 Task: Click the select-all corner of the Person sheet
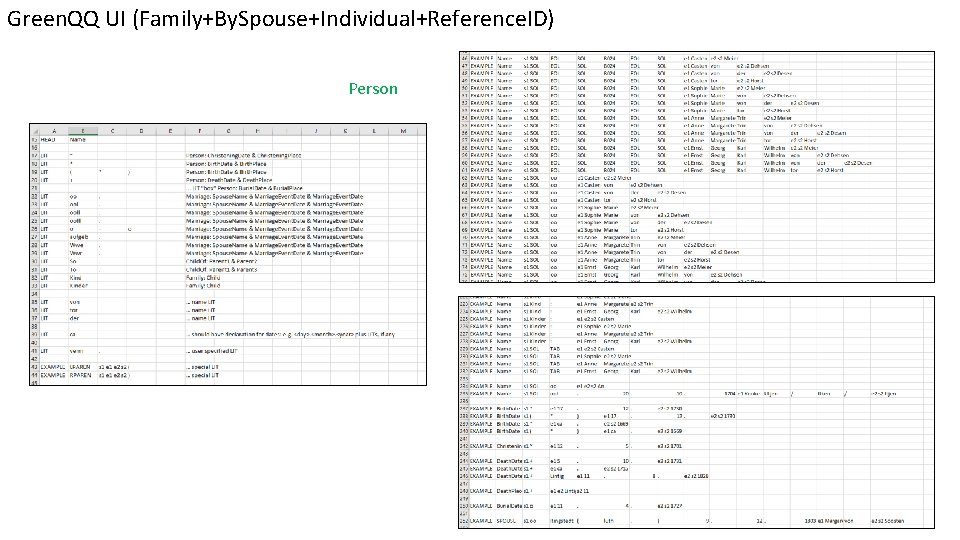click(x=35, y=131)
